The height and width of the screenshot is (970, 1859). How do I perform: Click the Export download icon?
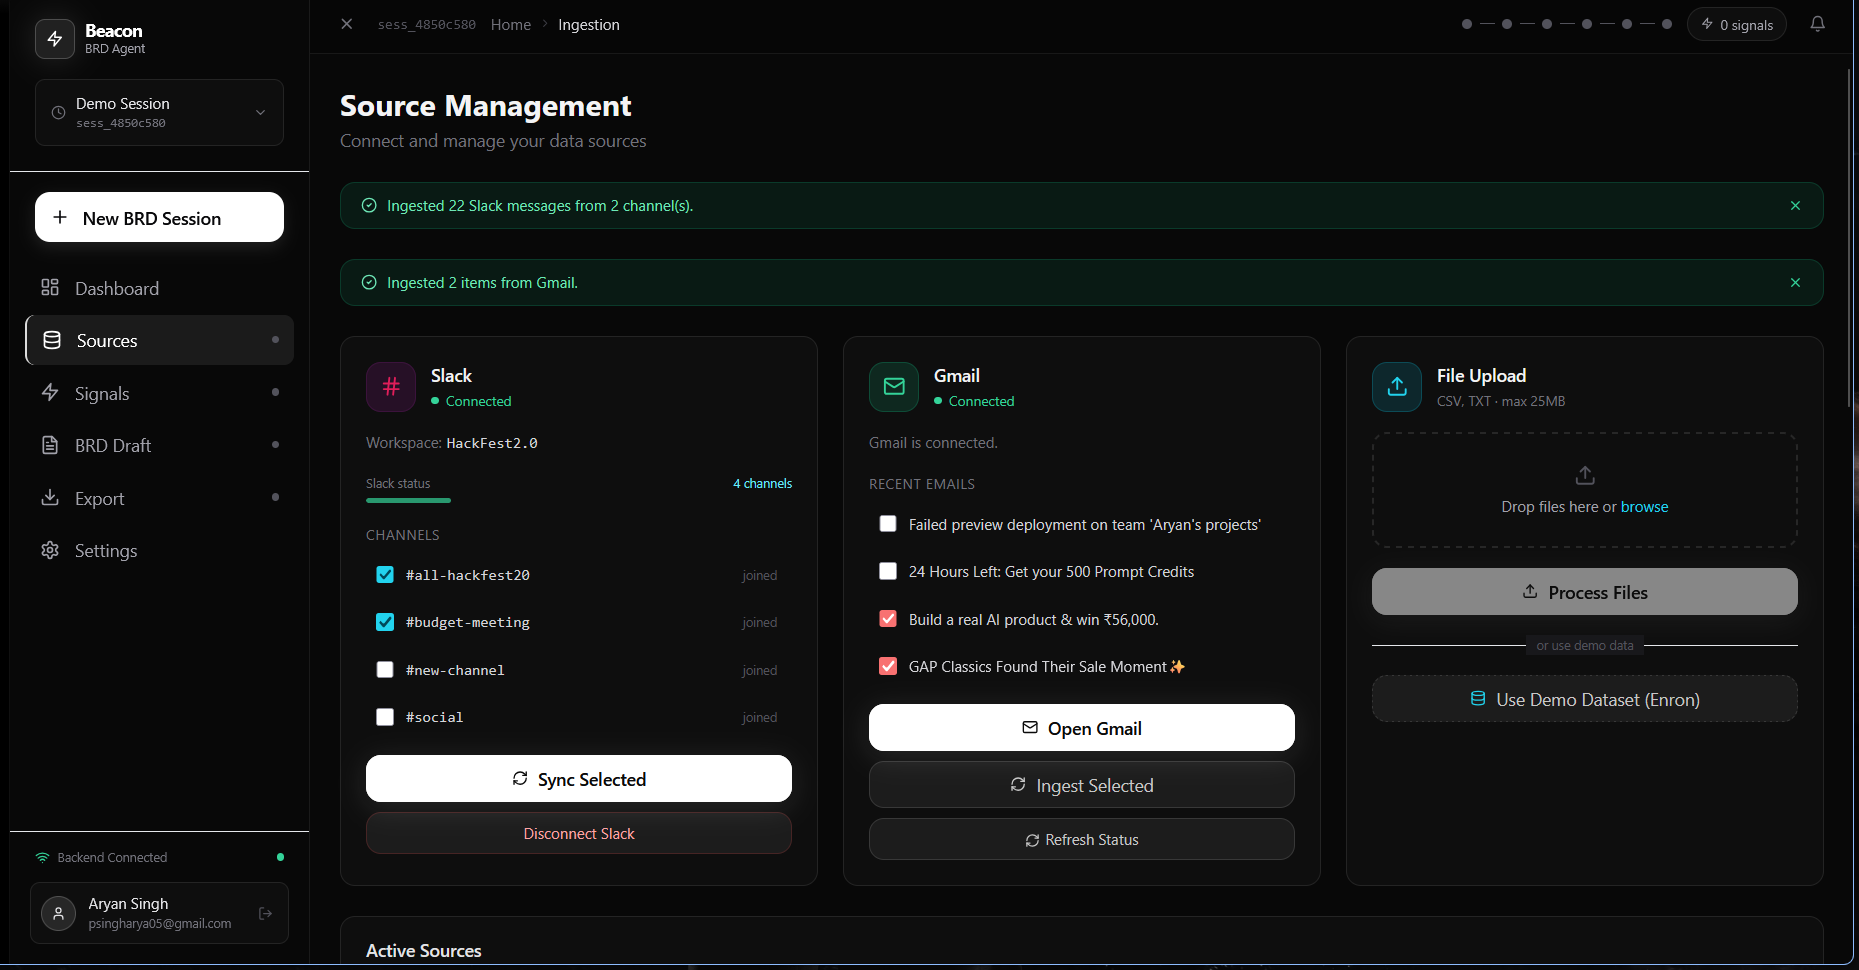pos(50,497)
